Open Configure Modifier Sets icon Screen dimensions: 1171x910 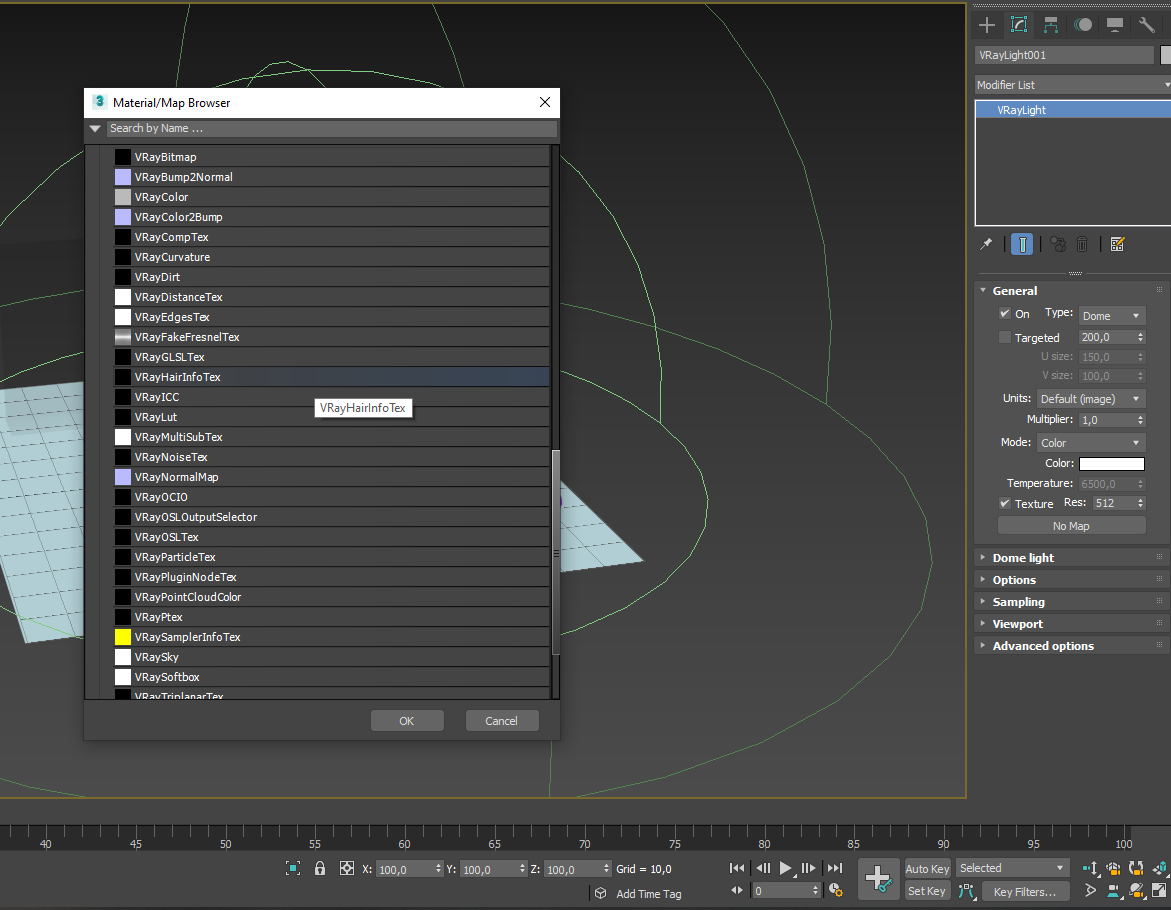point(1117,244)
